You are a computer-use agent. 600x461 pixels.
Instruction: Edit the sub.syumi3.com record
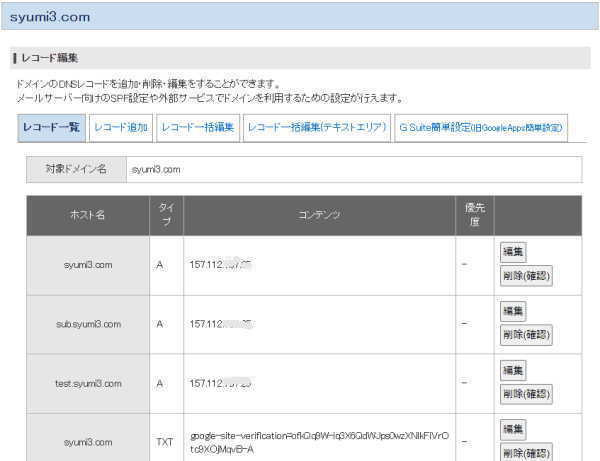(513, 311)
